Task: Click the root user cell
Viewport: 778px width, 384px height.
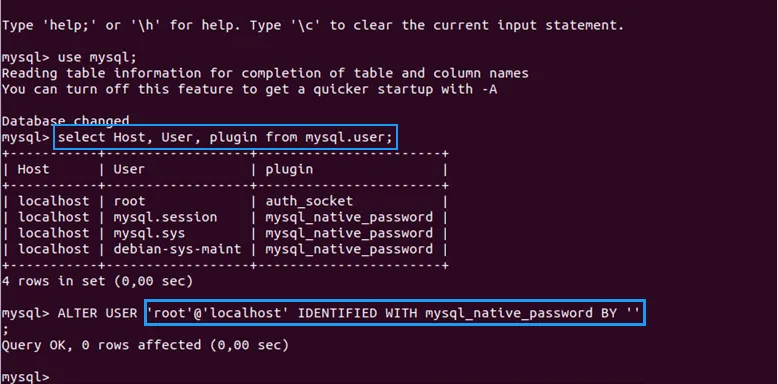Action: coord(129,201)
